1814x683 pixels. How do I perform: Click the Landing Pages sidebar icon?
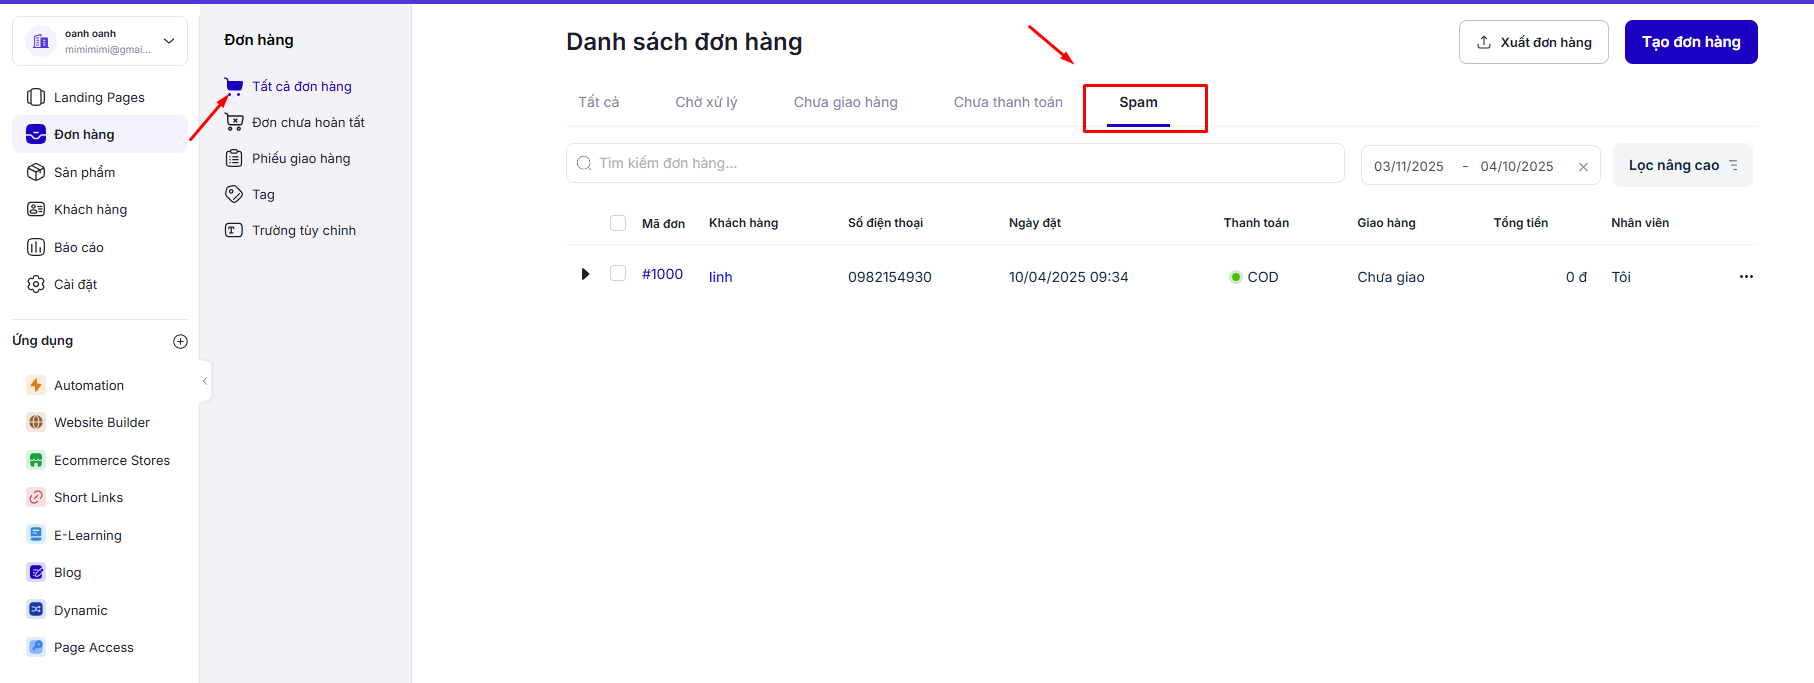click(36, 97)
